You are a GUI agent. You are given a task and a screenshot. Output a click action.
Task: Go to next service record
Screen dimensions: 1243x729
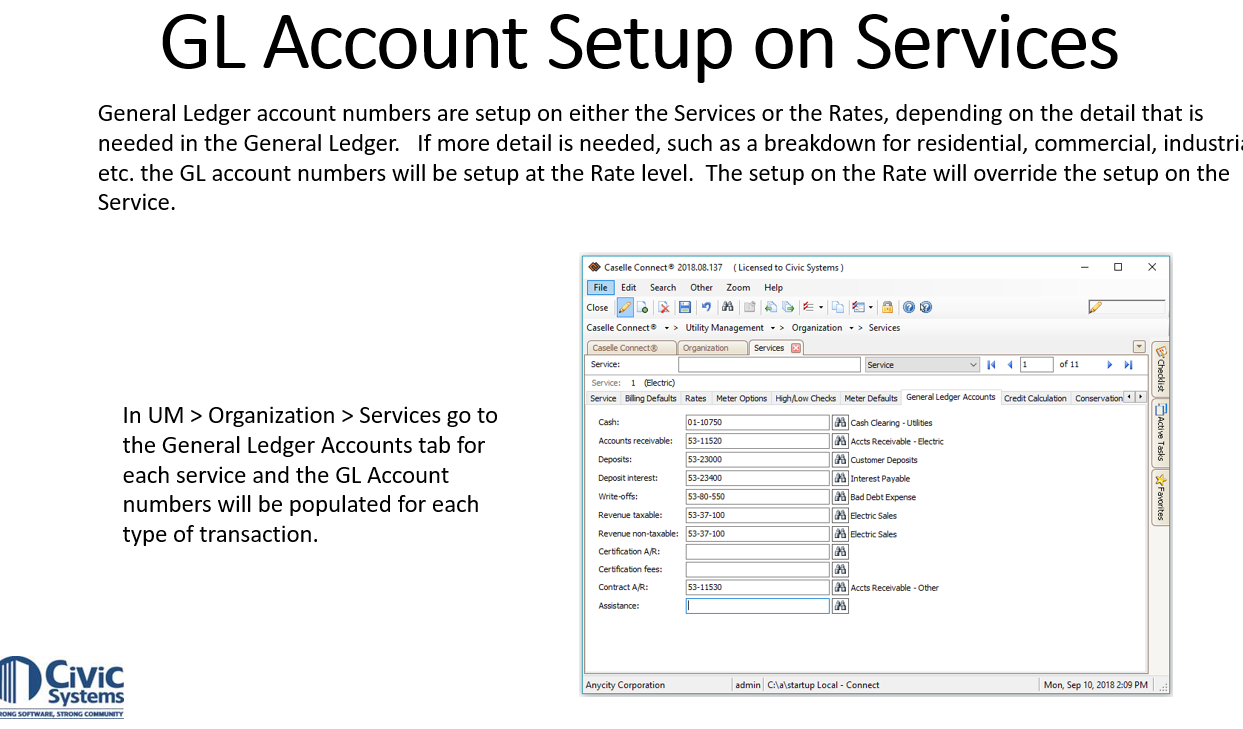[x=1109, y=365]
